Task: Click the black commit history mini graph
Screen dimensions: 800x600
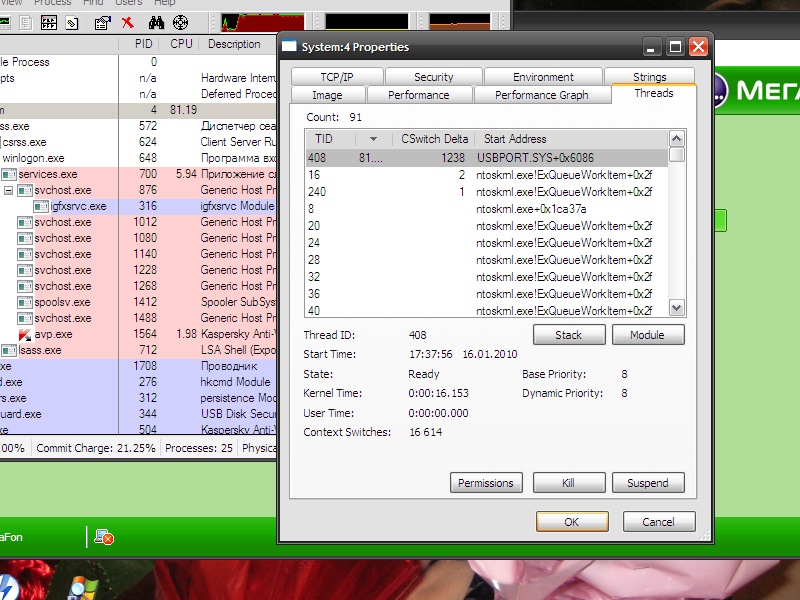Action: pos(367,22)
